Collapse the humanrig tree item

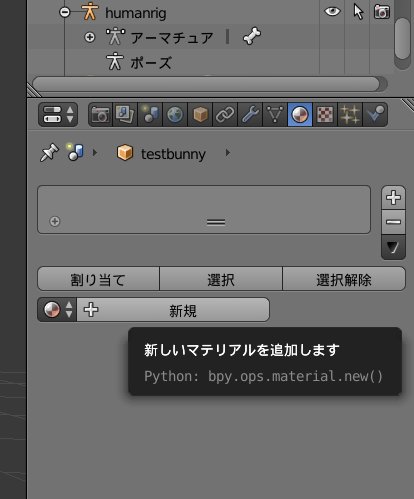click(x=65, y=12)
